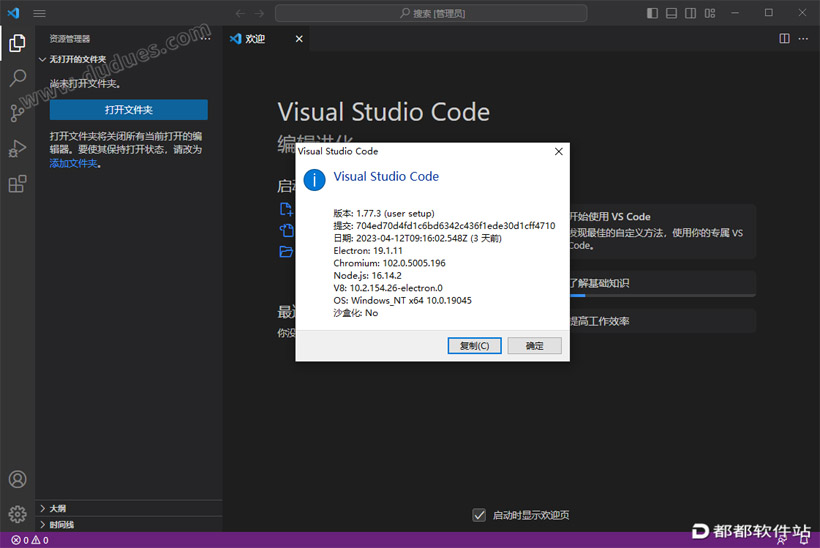Image resolution: width=820 pixels, height=548 pixels.
Task: Open the 了解基础知识 walkthrough
Action: (x=663, y=283)
